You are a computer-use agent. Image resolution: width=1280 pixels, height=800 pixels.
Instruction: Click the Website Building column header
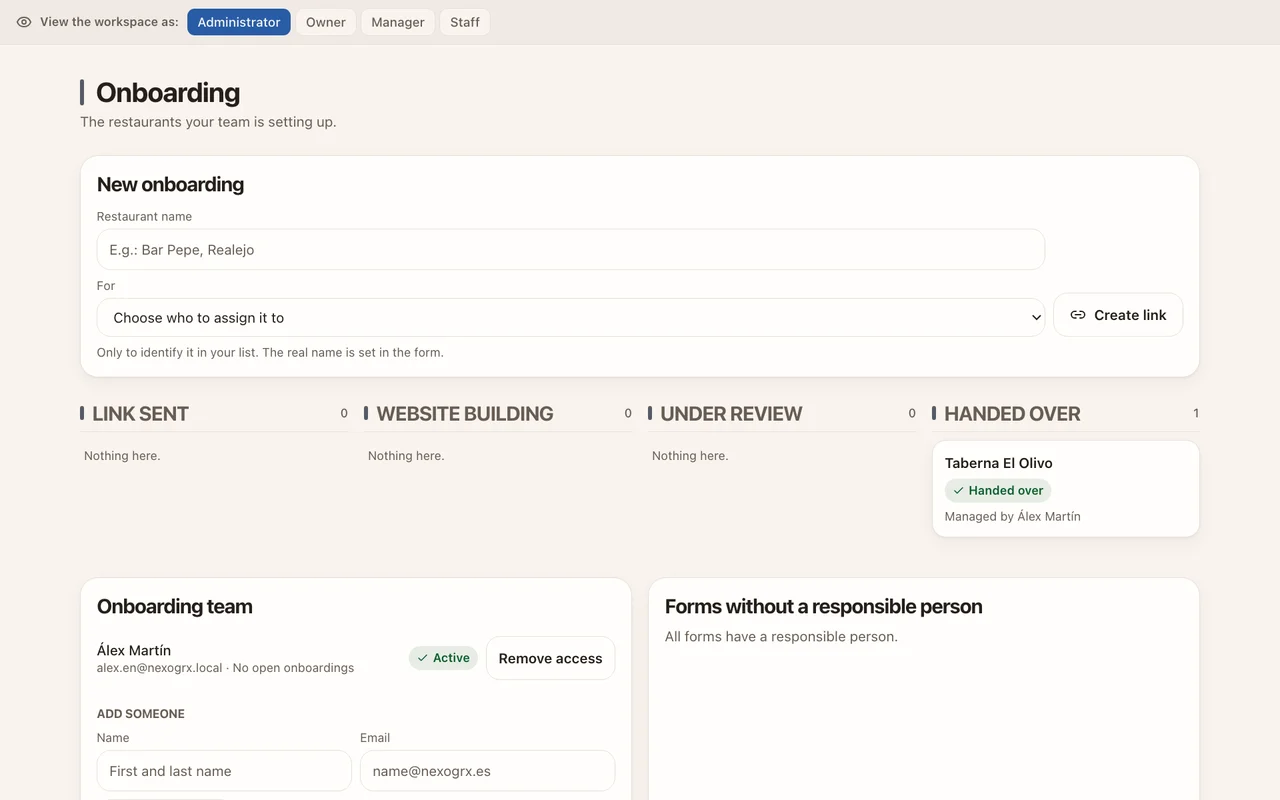[x=465, y=414]
